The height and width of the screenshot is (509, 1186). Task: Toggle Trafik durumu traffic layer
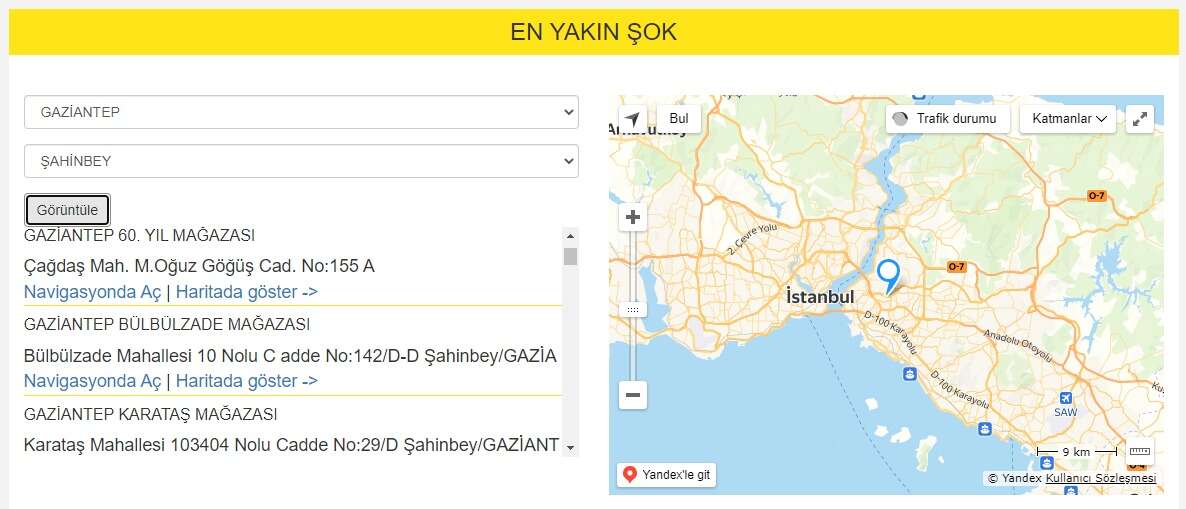tap(948, 119)
